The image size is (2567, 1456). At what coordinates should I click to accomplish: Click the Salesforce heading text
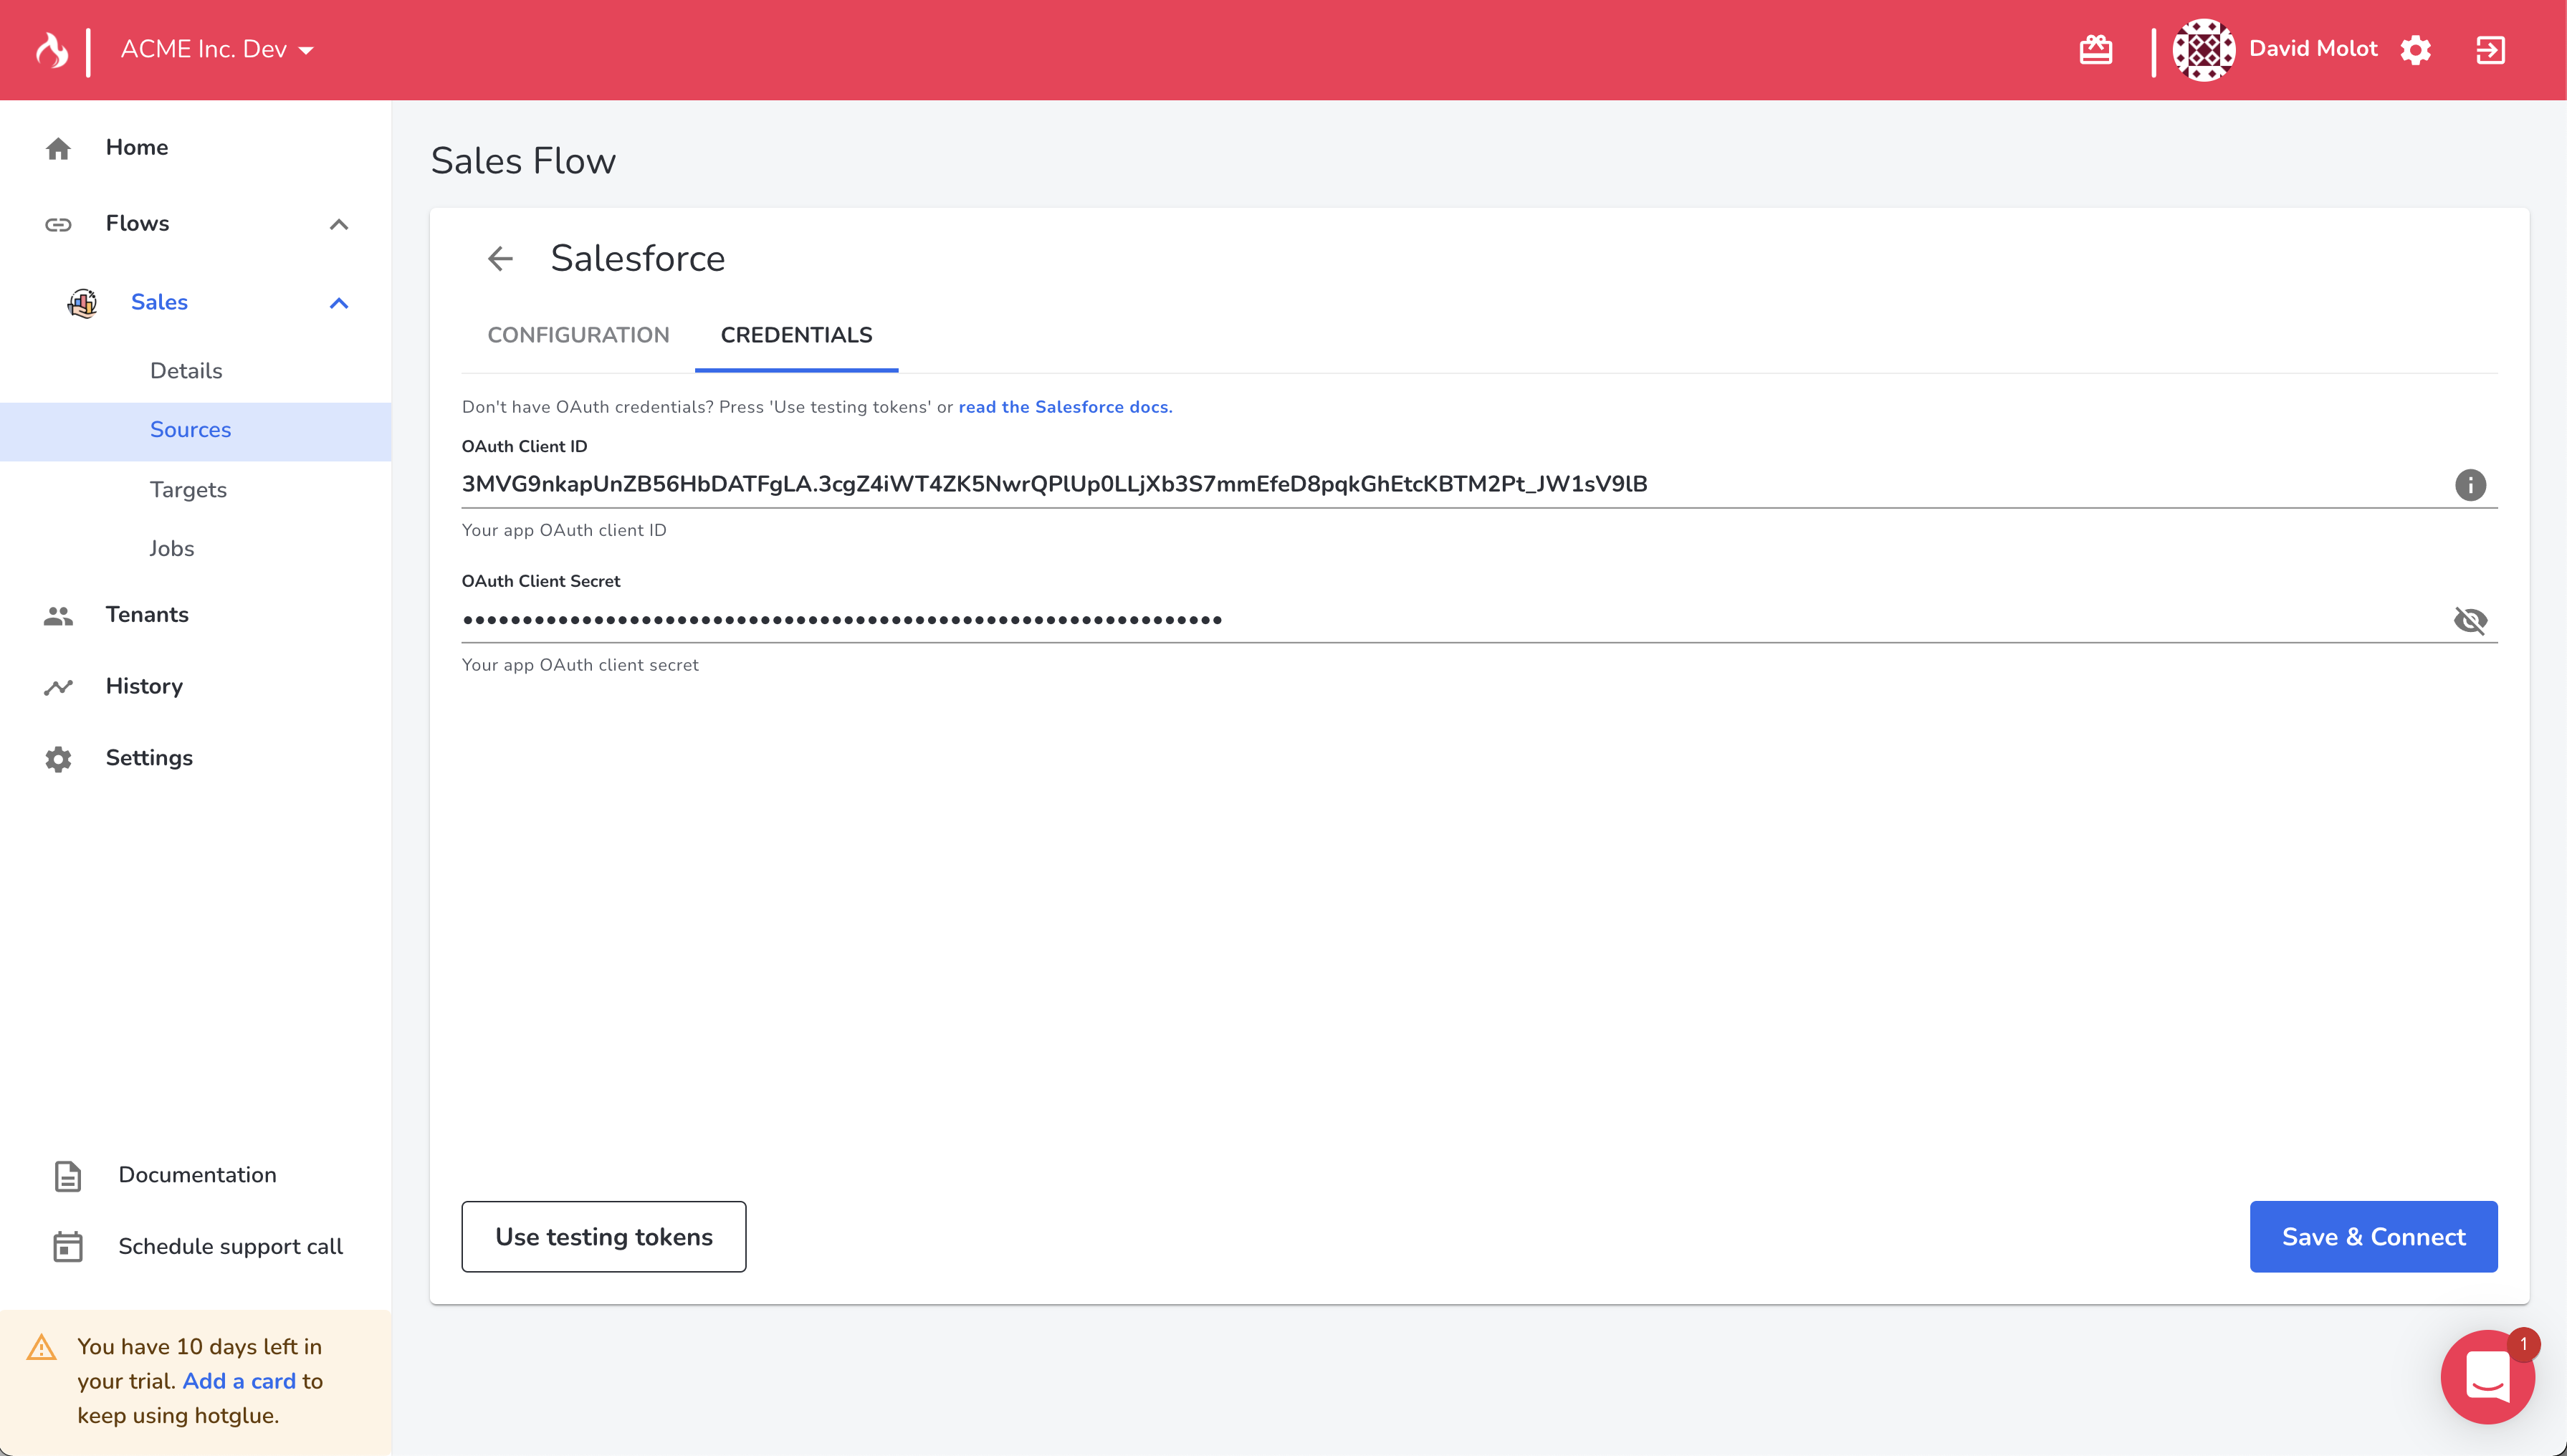(x=638, y=258)
